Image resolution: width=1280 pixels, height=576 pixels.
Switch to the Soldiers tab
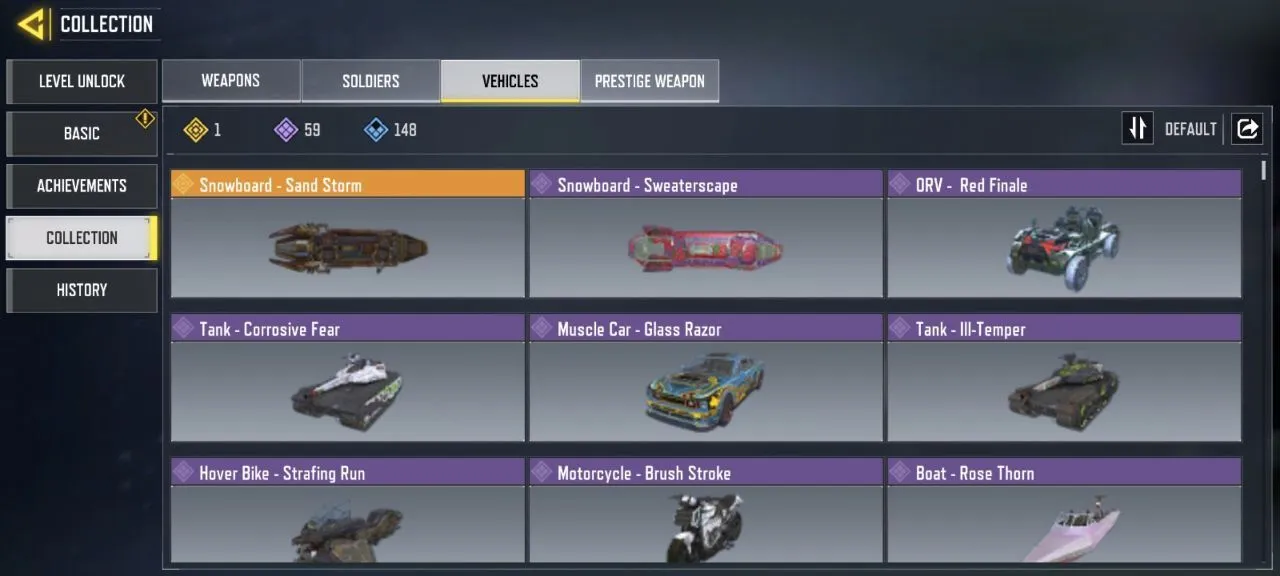(371, 81)
